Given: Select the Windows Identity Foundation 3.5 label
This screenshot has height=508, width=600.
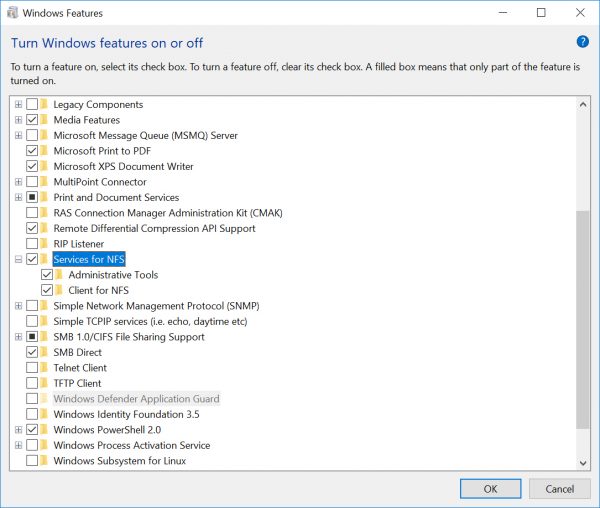Looking at the screenshot, I should coord(126,414).
